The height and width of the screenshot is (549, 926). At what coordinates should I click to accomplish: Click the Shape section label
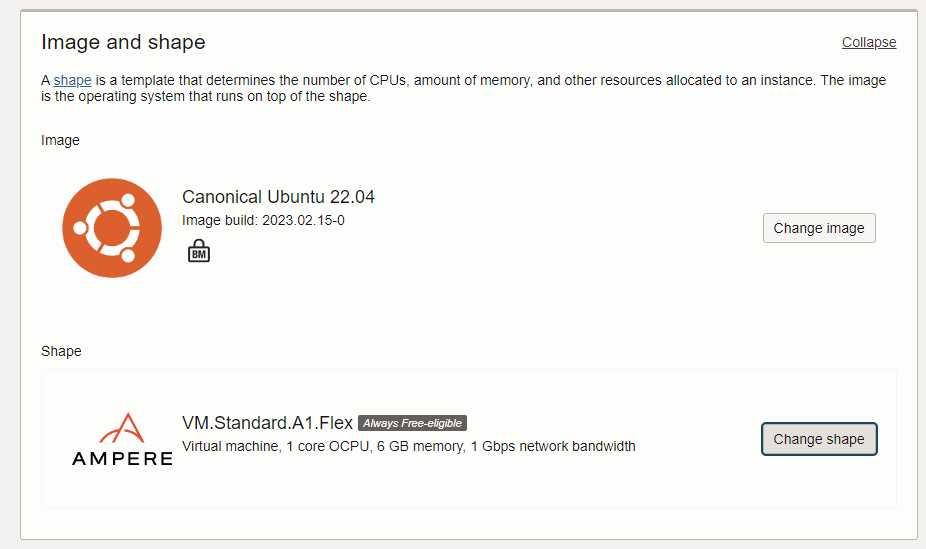[61, 351]
